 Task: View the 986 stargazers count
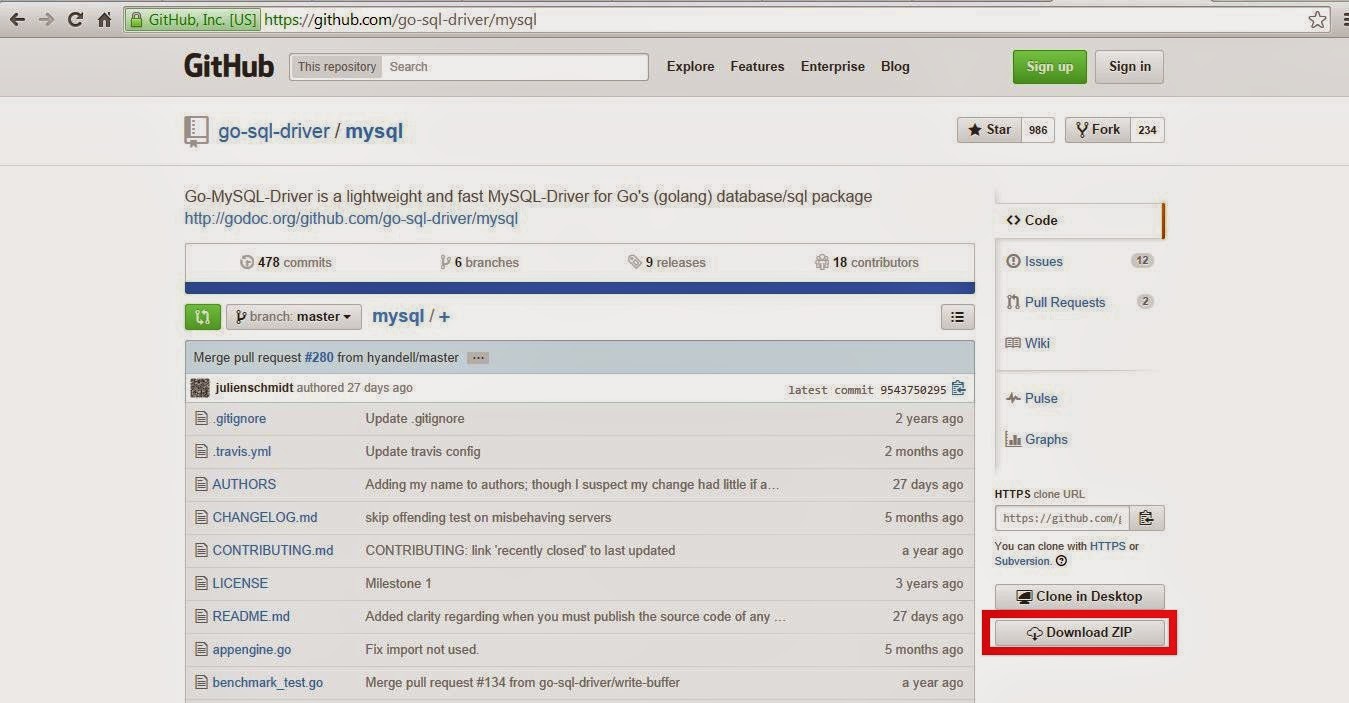coord(1038,130)
